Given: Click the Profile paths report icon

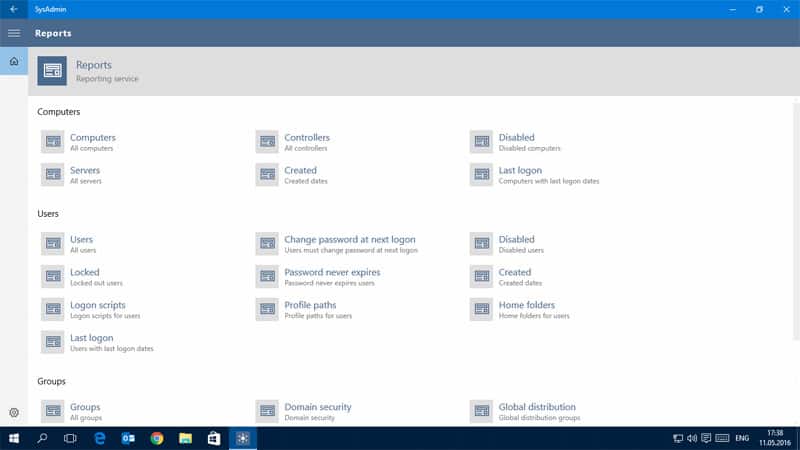Looking at the screenshot, I should pos(267,309).
